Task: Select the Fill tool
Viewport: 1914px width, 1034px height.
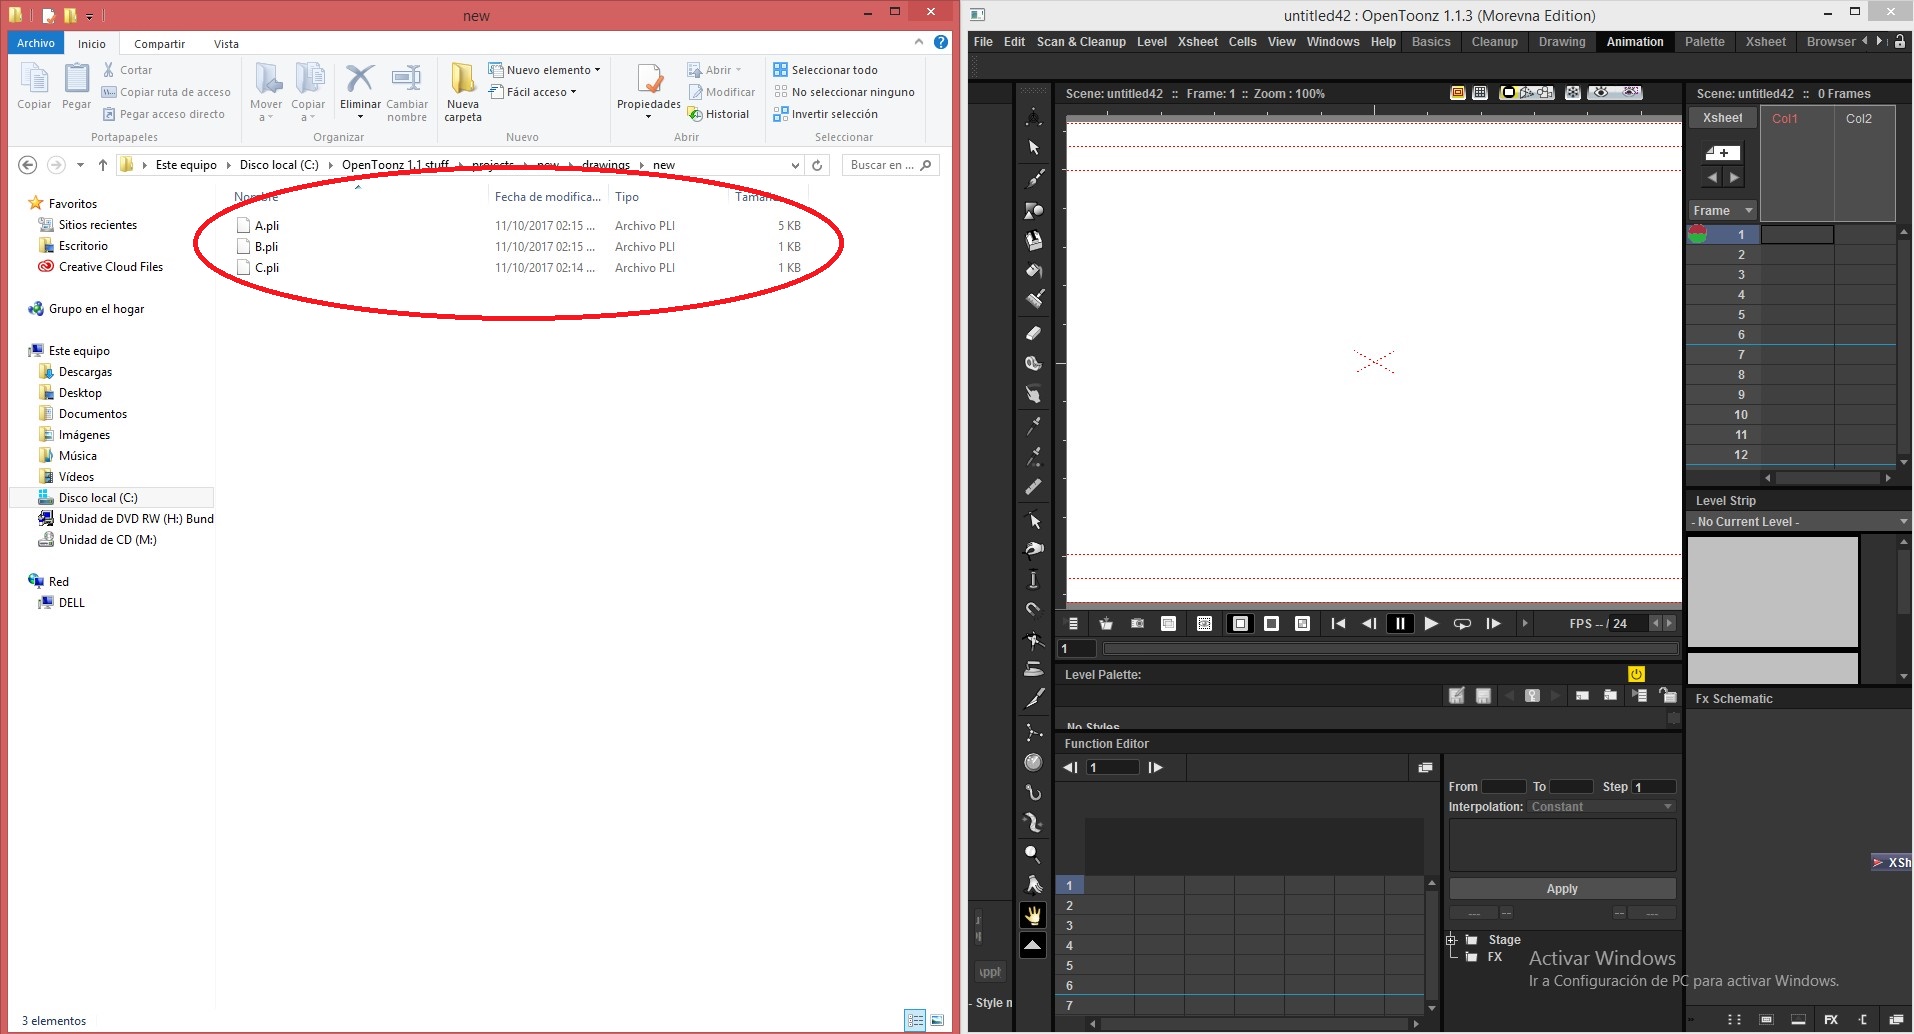Action: point(1034,271)
